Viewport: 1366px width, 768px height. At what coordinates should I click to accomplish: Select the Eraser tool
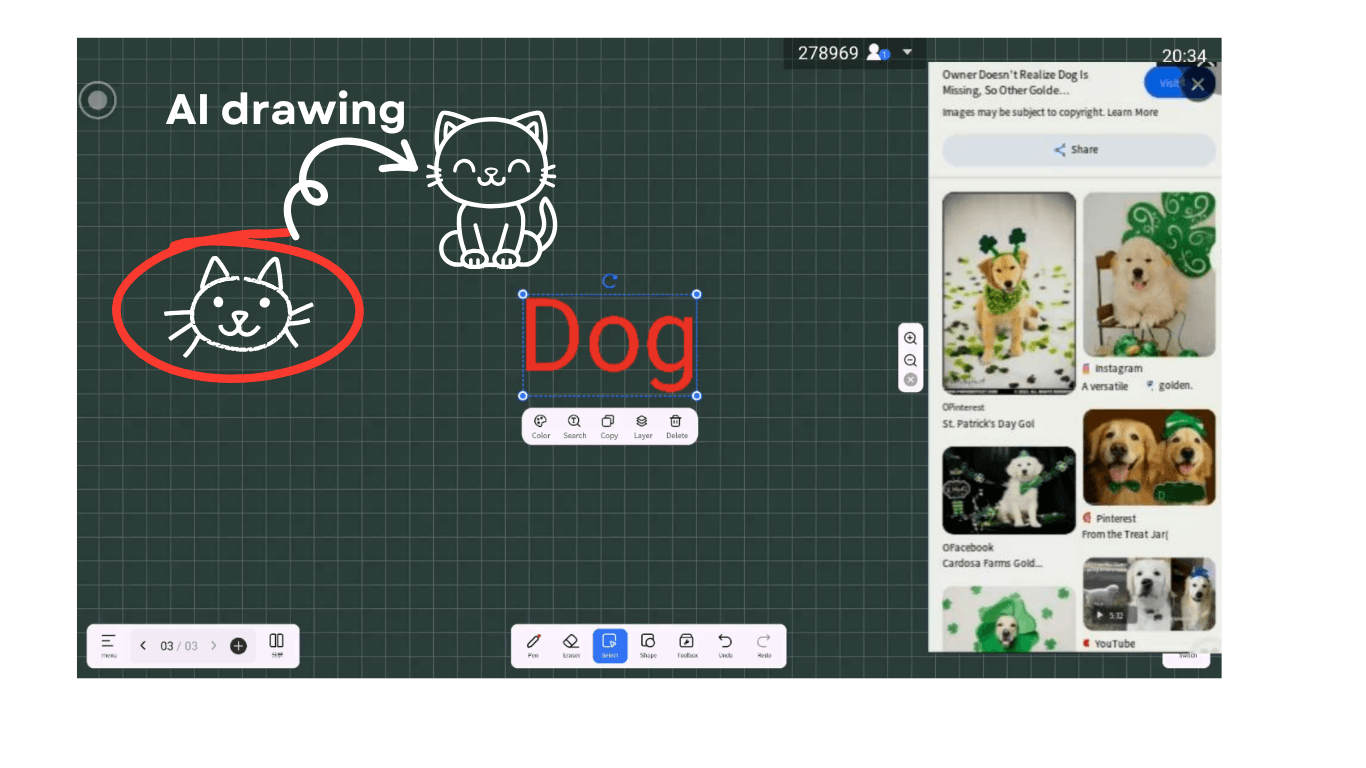[571, 645]
